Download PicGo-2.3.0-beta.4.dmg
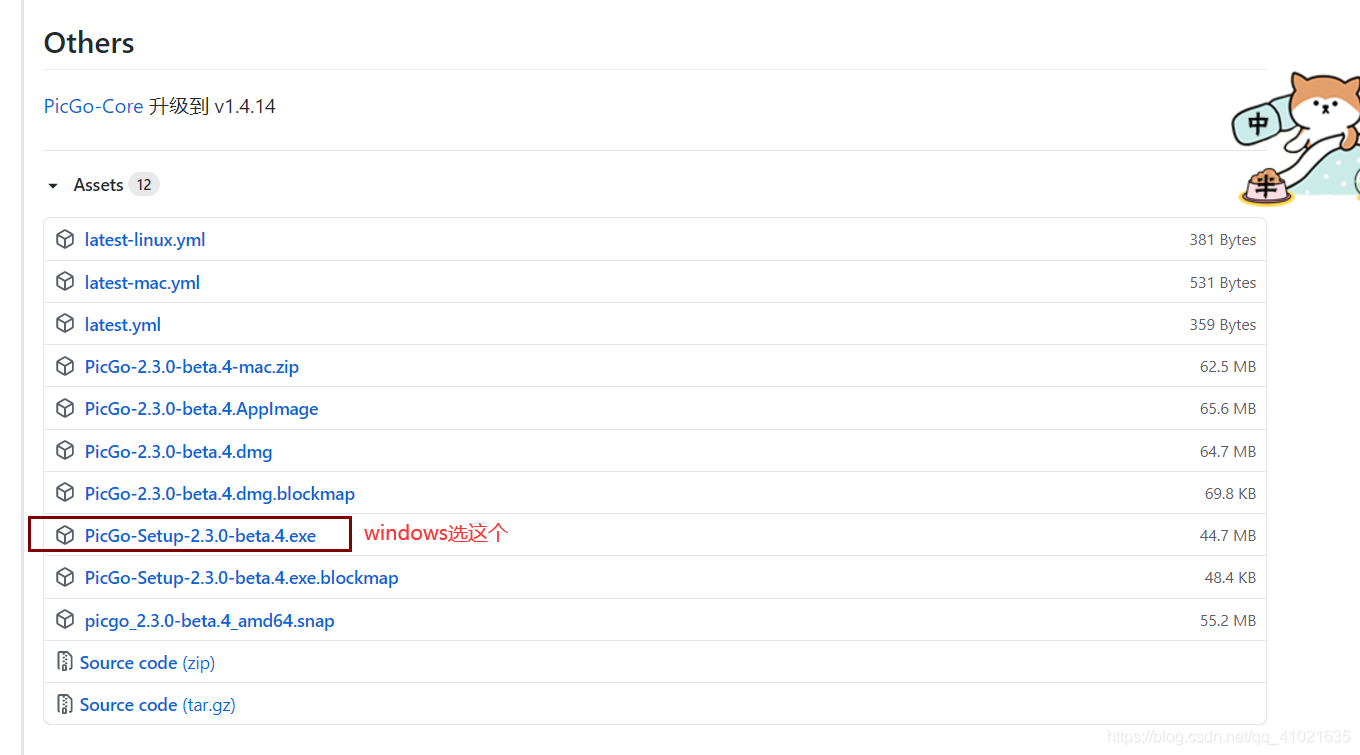The width and height of the screenshot is (1360, 755). pos(179,452)
